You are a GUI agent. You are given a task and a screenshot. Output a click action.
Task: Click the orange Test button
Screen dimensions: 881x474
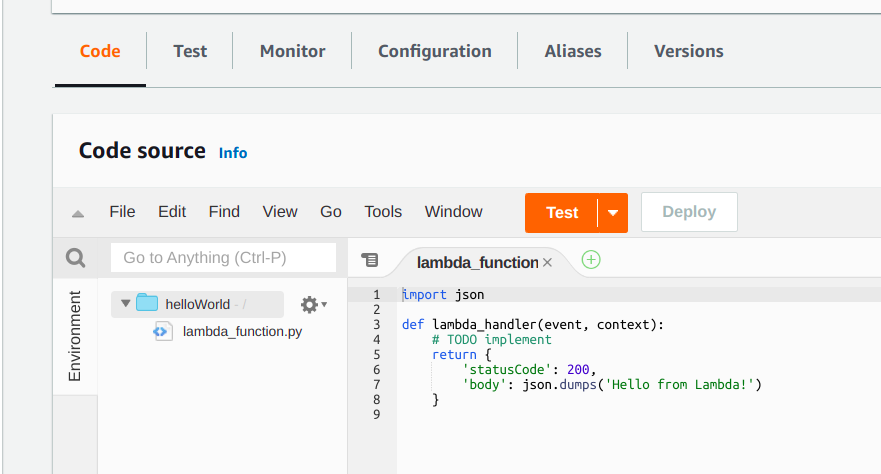562,212
